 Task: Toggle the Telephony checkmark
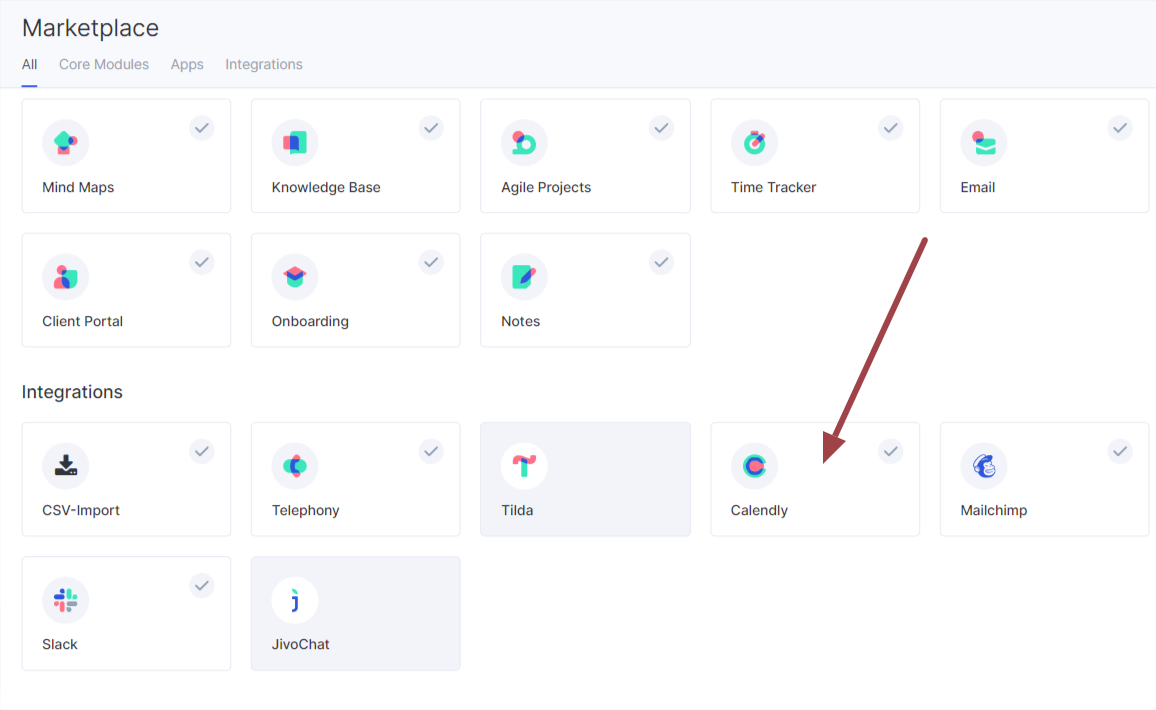(x=431, y=451)
